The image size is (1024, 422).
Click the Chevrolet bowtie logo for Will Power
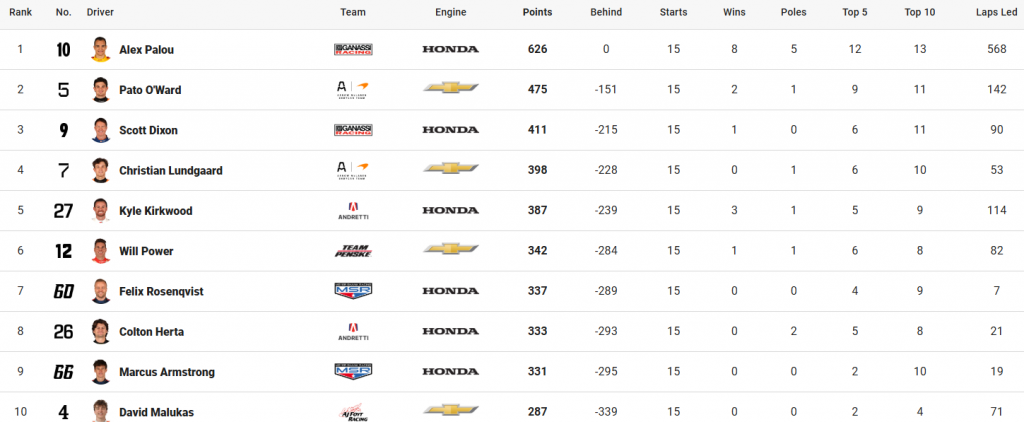(x=451, y=249)
